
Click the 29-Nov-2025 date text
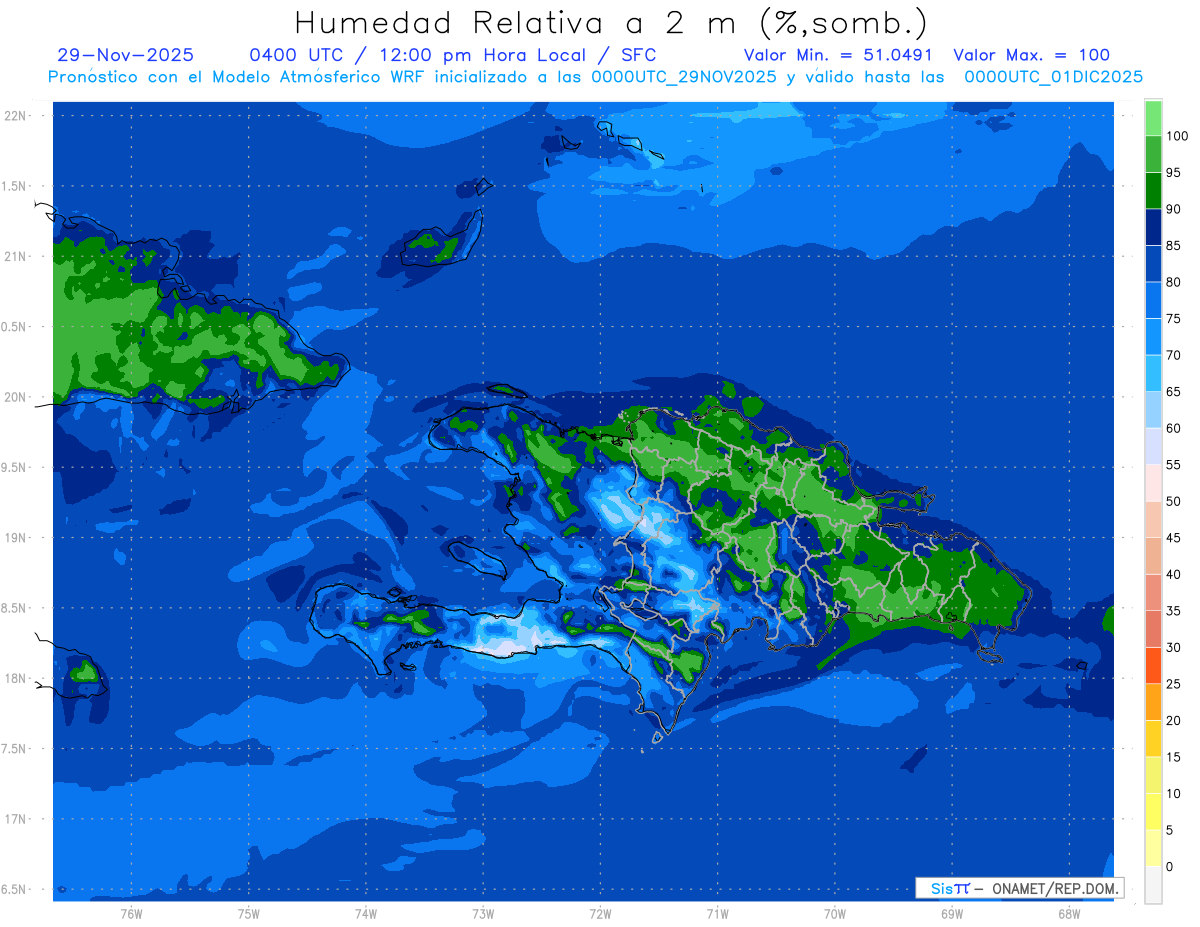(126, 55)
